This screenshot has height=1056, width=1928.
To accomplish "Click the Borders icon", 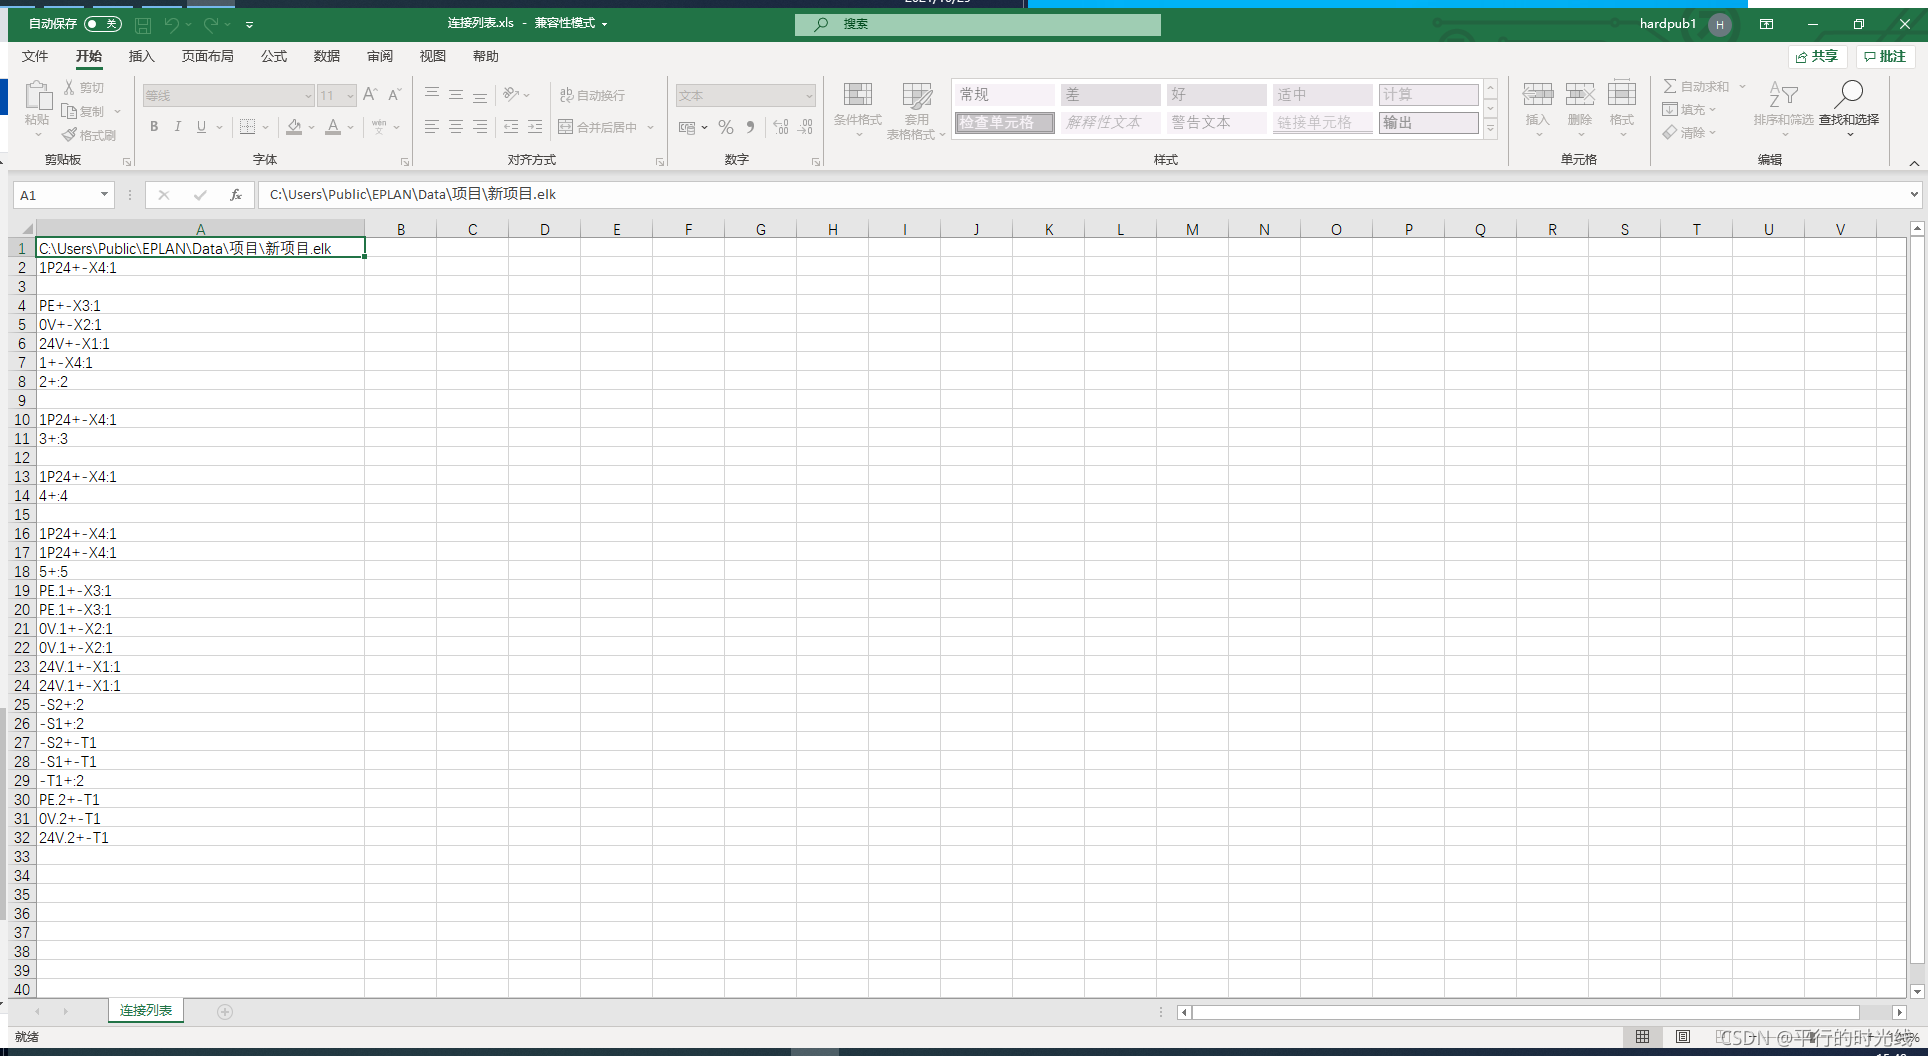I will coord(248,127).
